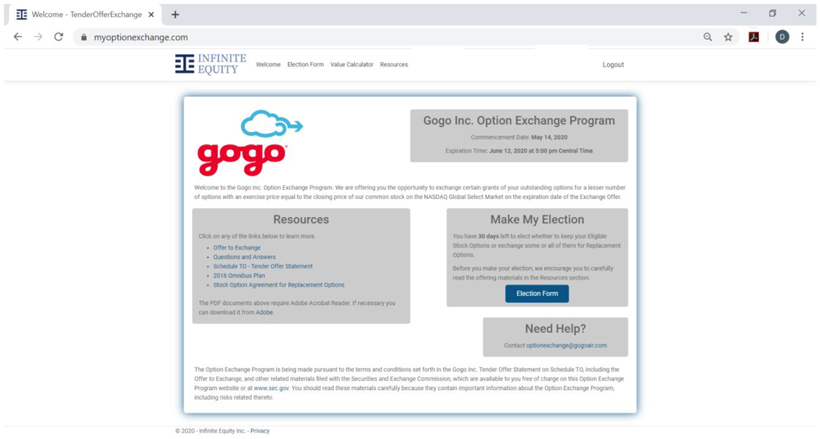Click Logout in the header

[613, 65]
